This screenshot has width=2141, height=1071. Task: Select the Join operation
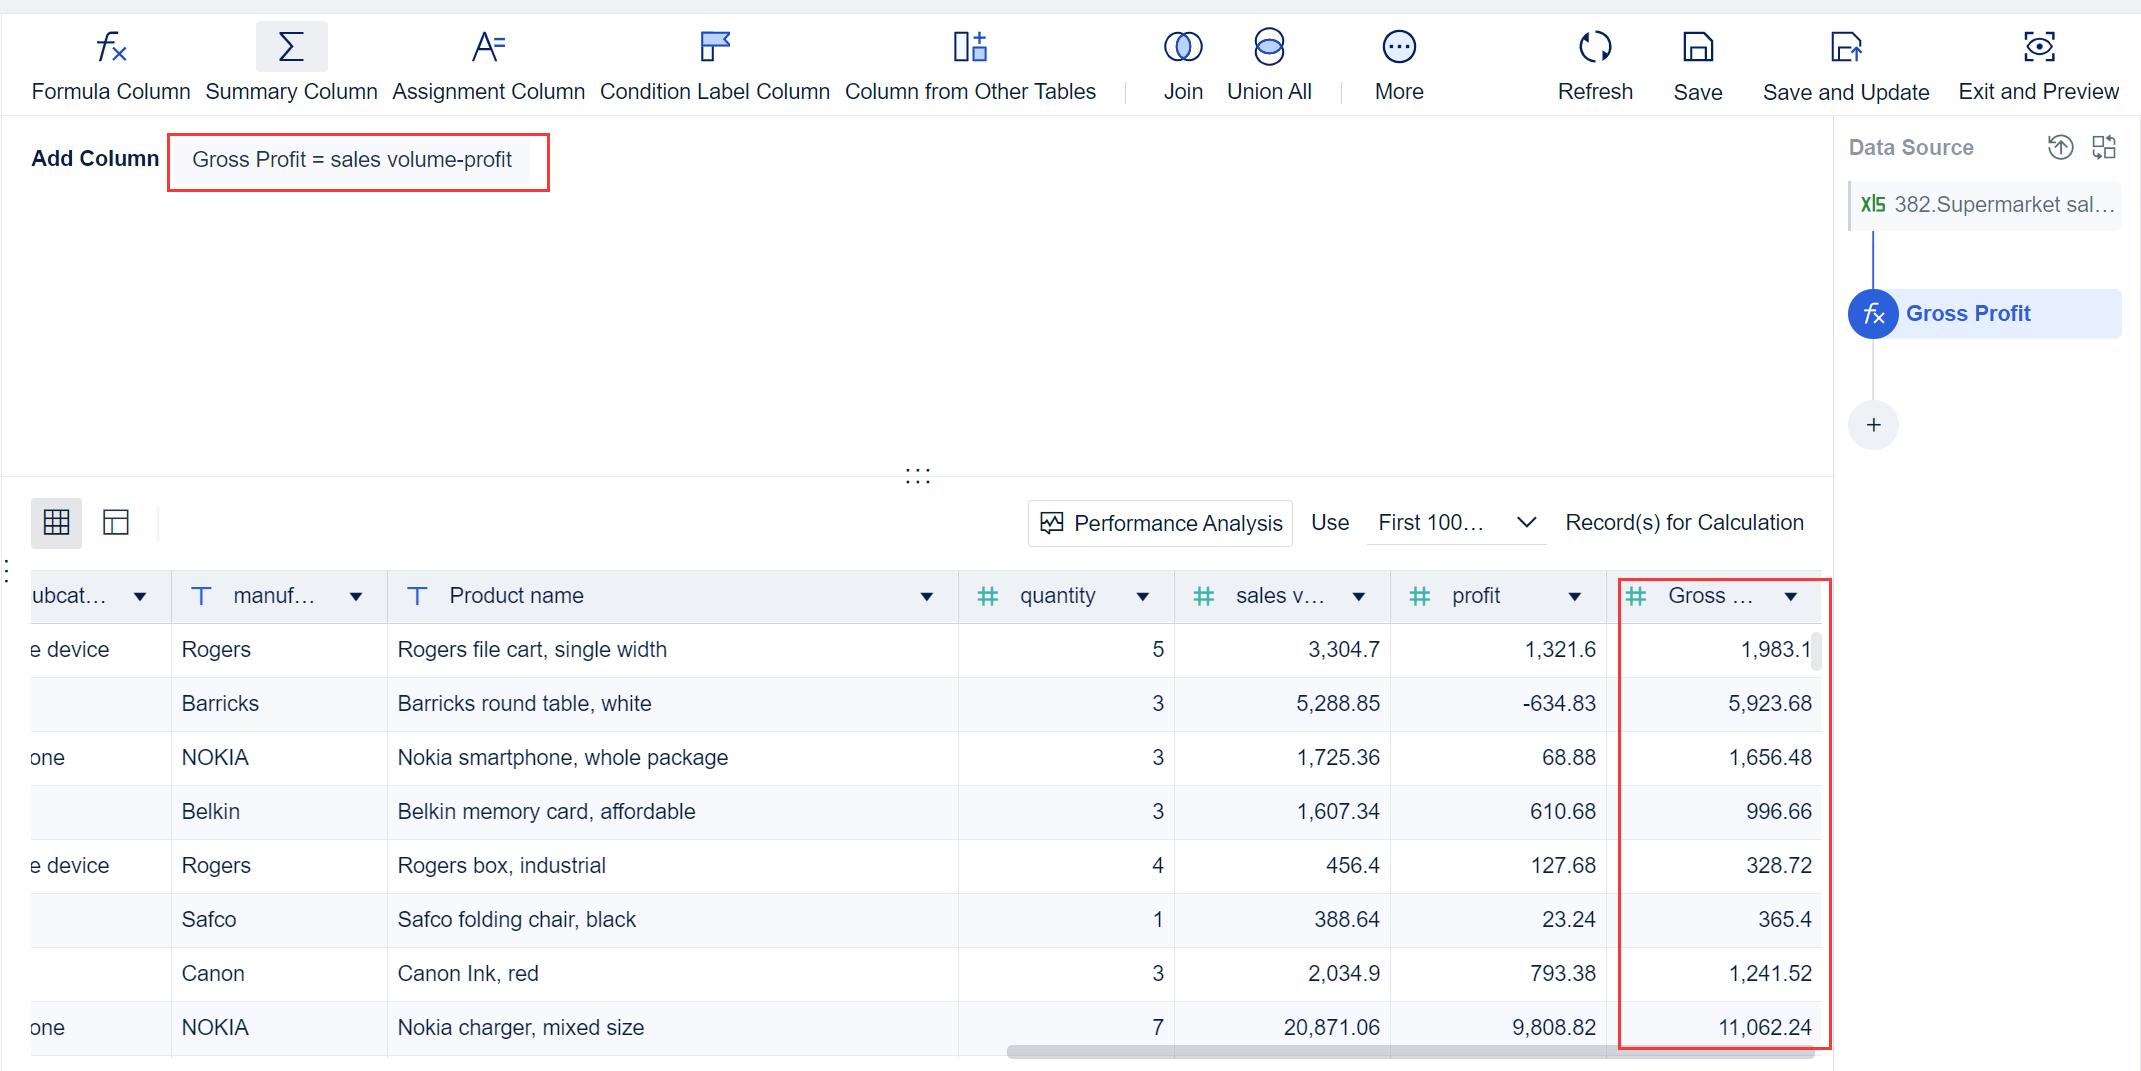[1183, 63]
